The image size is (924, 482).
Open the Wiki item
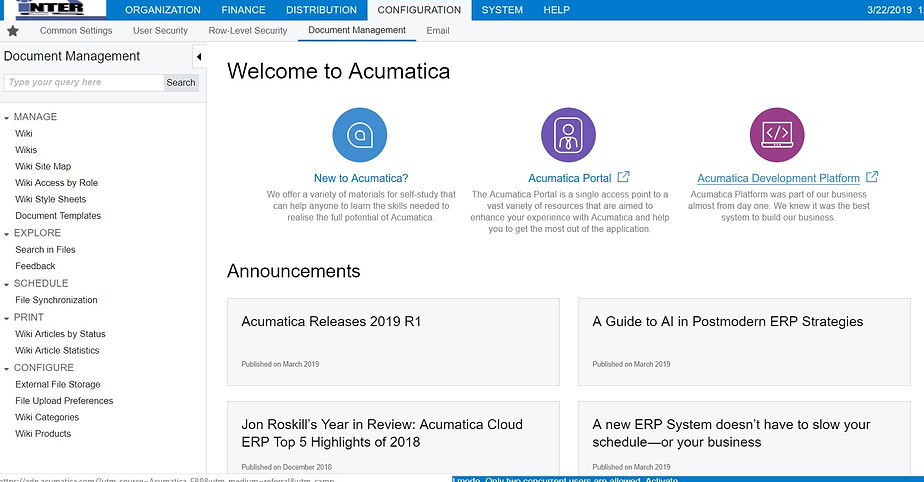[x=24, y=133]
